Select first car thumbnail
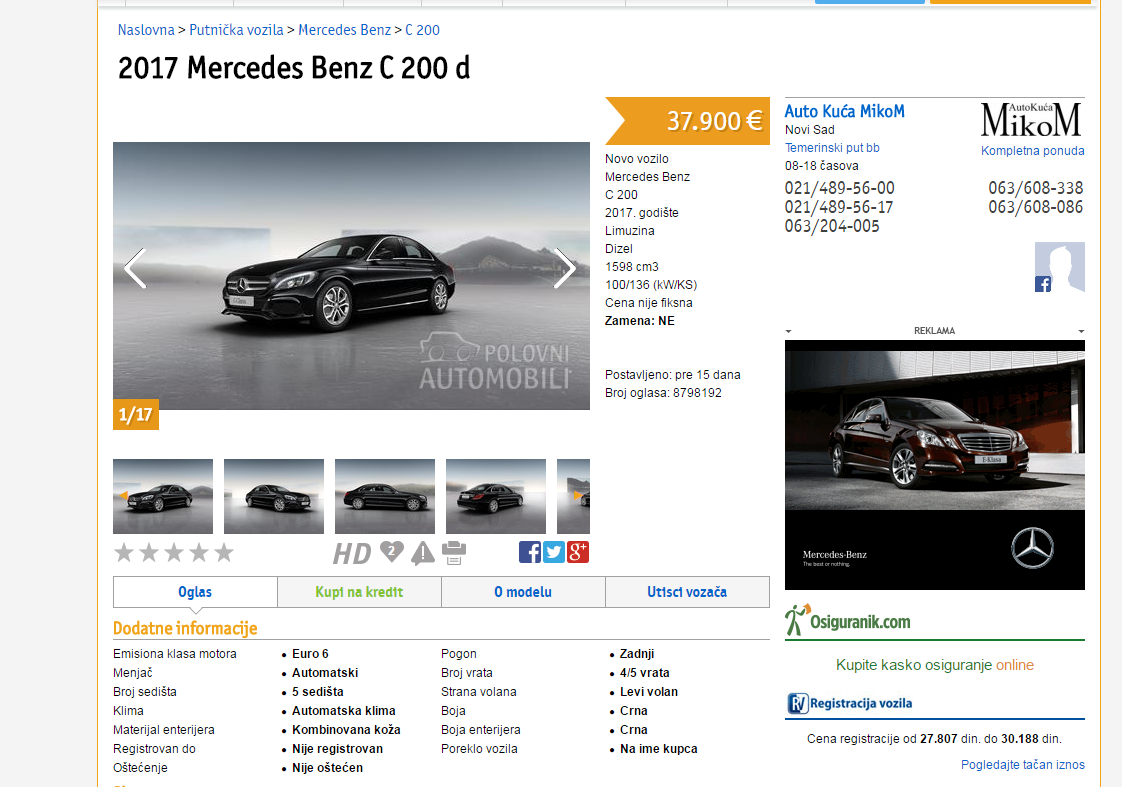Image resolution: width=1122 pixels, height=787 pixels. pos(163,497)
